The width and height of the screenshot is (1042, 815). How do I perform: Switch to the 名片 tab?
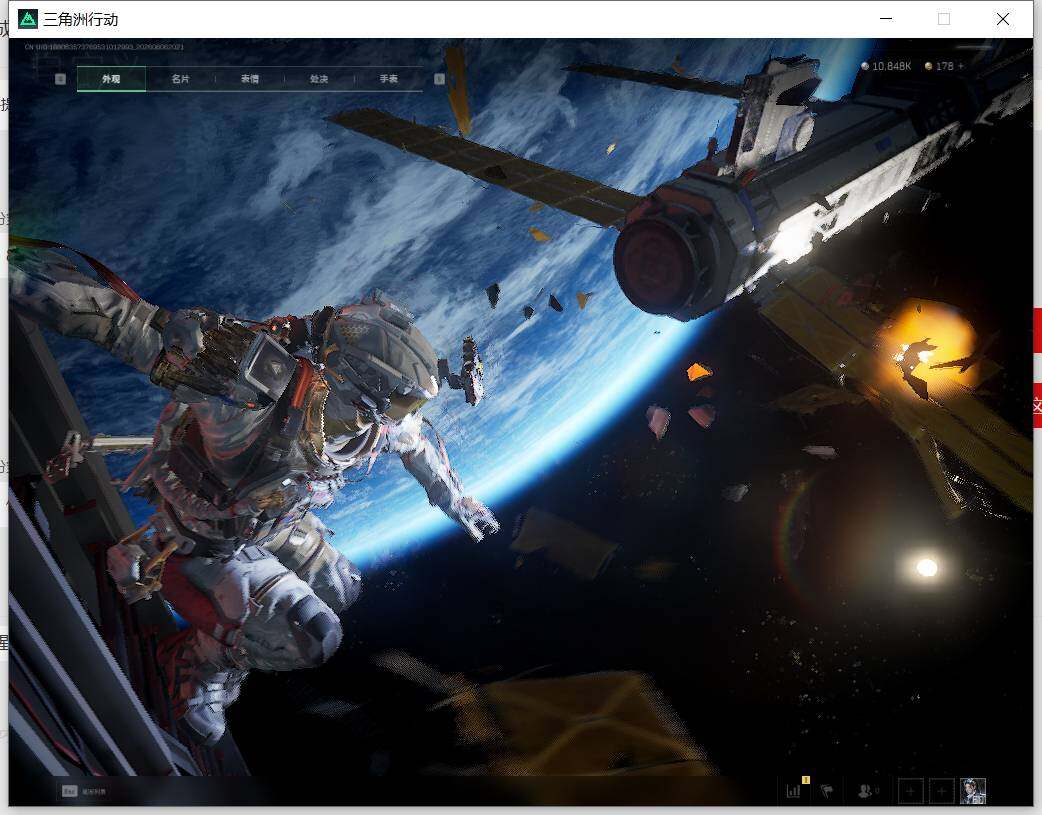(180, 78)
